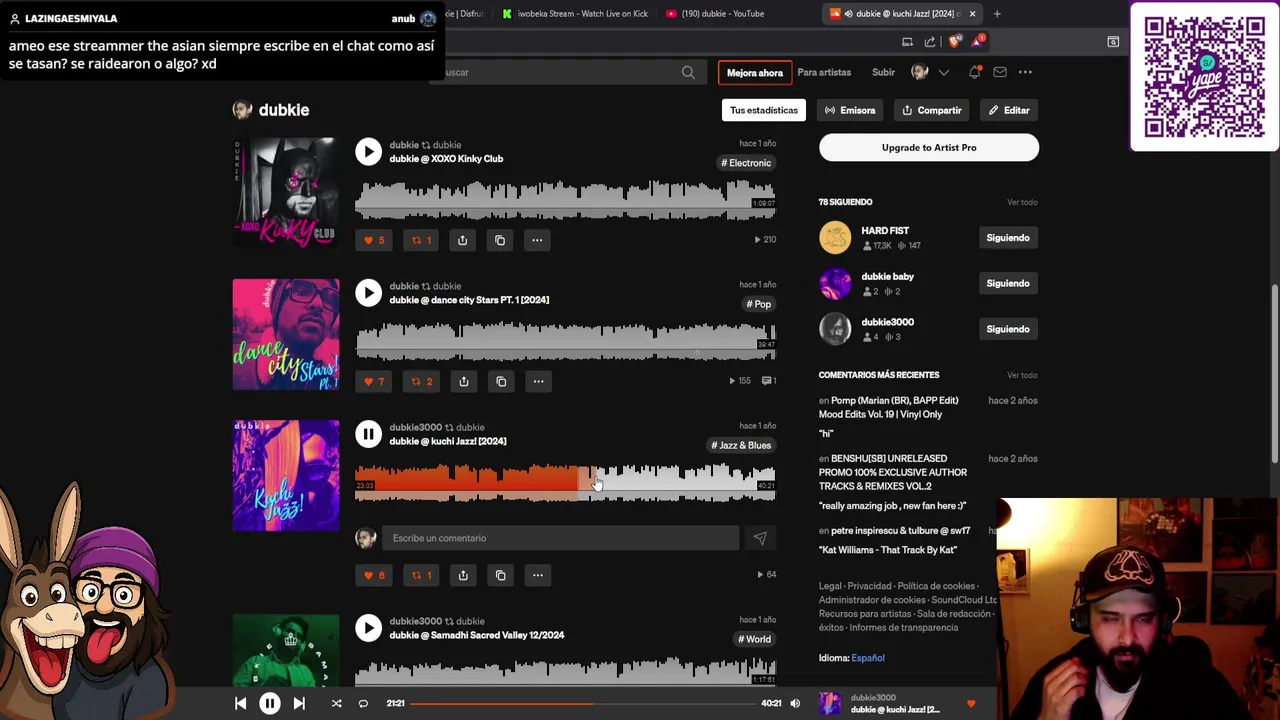Image resolution: width=1280 pixels, height=720 pixels.
Task: Play dubkie @ dance city Stars track
Action: coord(368,292)
